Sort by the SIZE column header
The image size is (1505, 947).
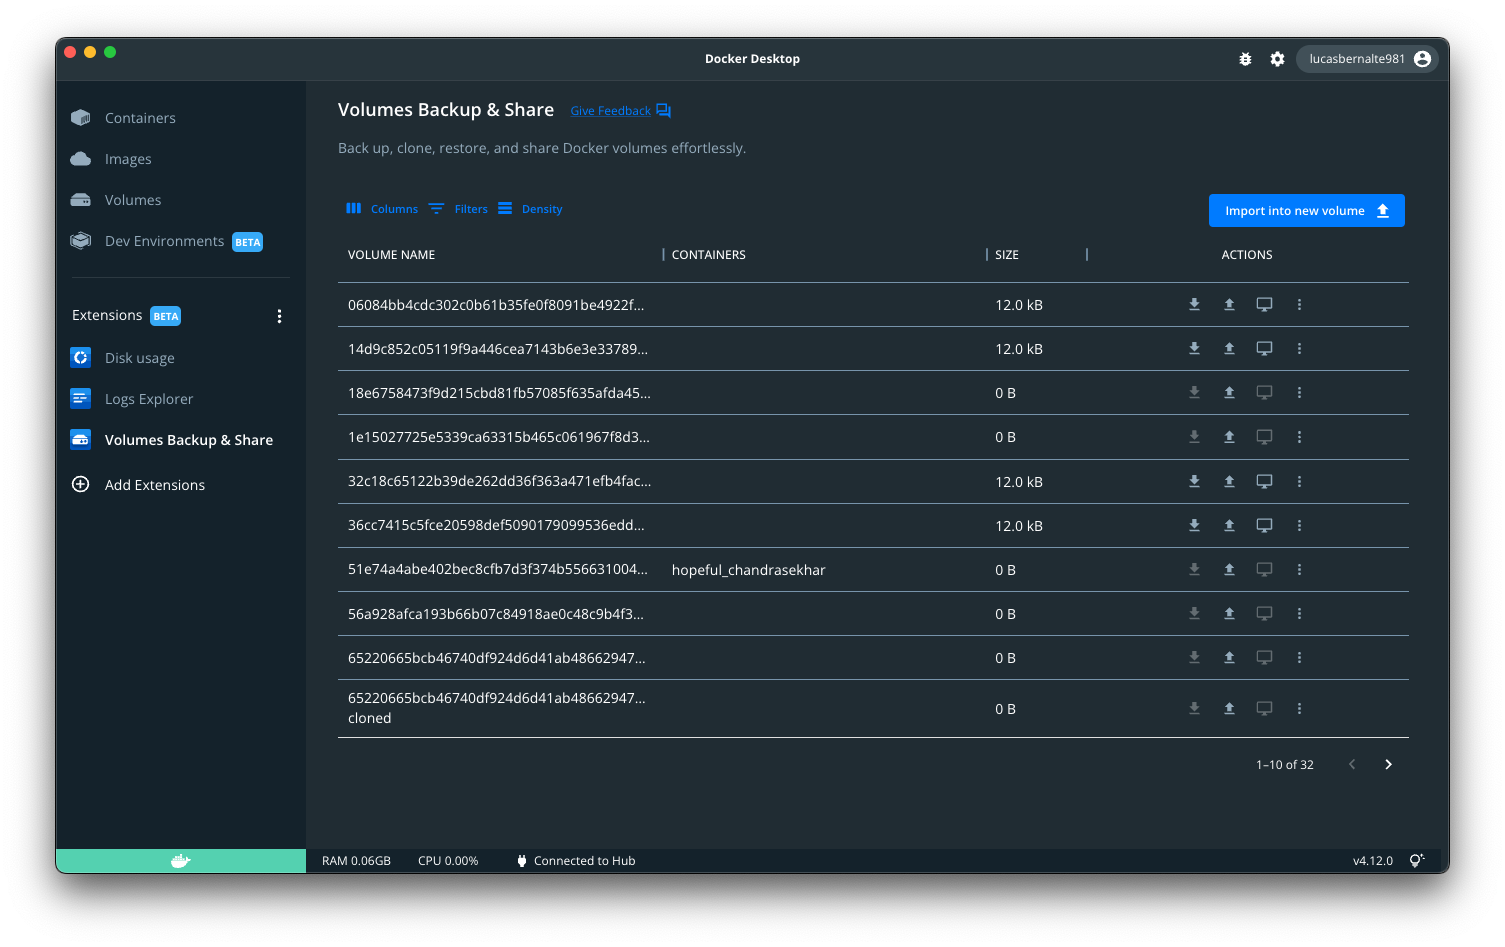tap(1006, 255)
